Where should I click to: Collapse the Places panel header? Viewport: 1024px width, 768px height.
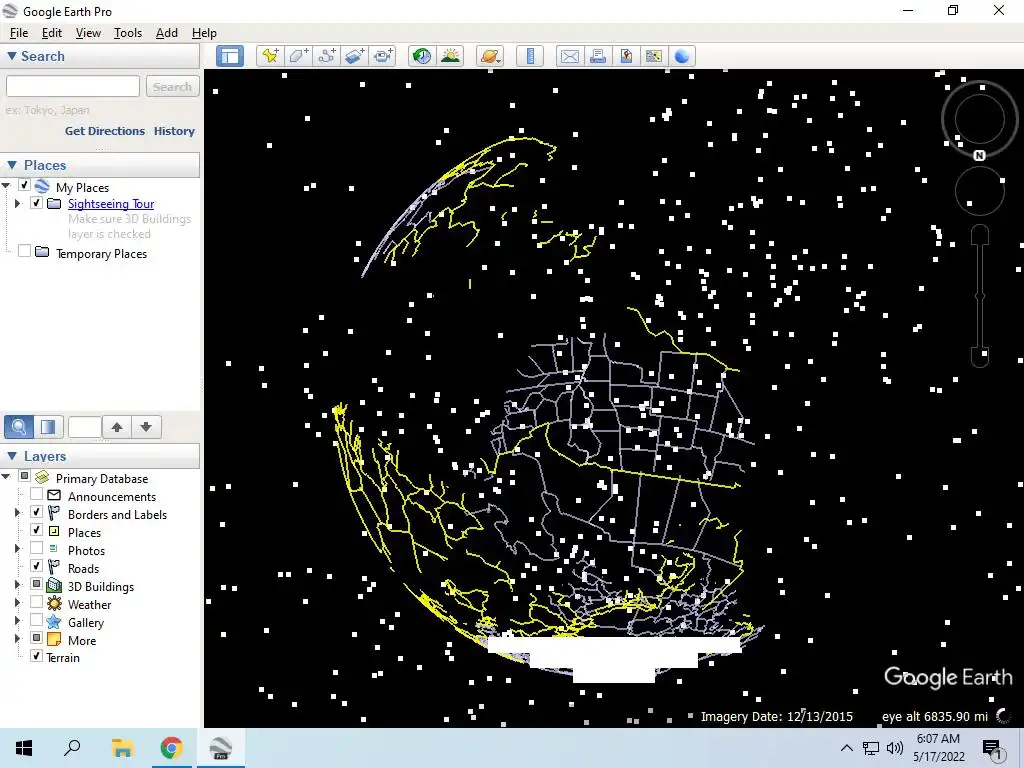click(x=100, y=165)
